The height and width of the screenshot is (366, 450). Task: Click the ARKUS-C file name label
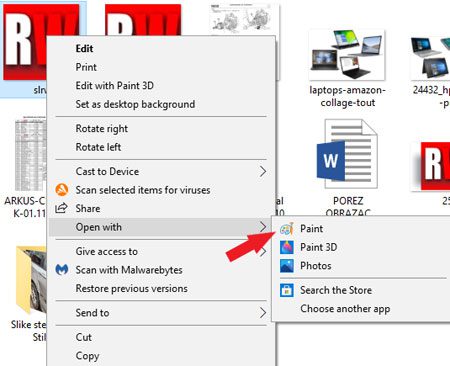pyautogui.click(x=25, y=207)
